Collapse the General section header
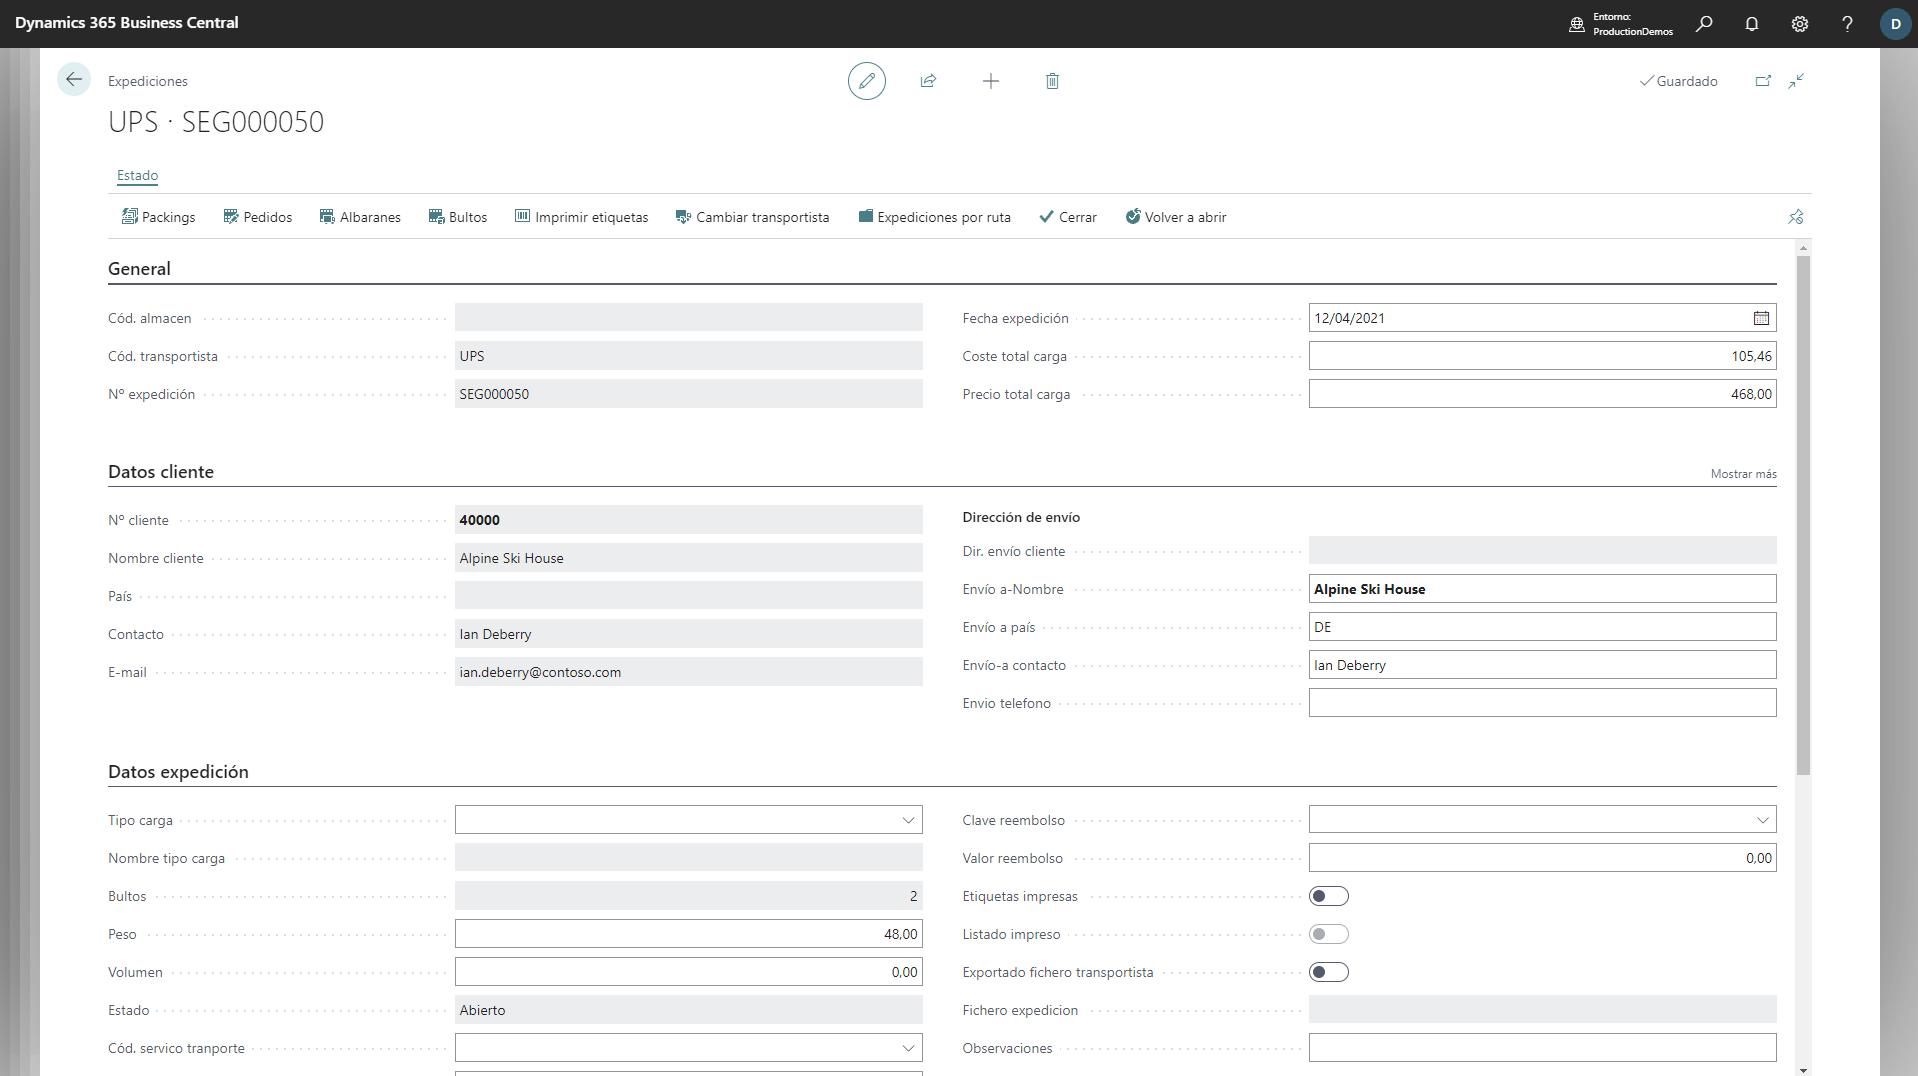Screen dimensions: 1918x1076 (x=139, y=269)
